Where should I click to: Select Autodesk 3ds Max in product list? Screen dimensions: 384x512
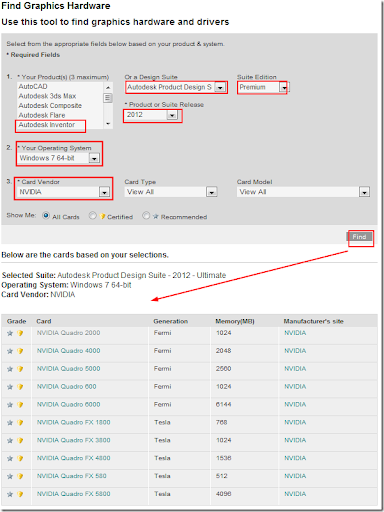point(47,96)
